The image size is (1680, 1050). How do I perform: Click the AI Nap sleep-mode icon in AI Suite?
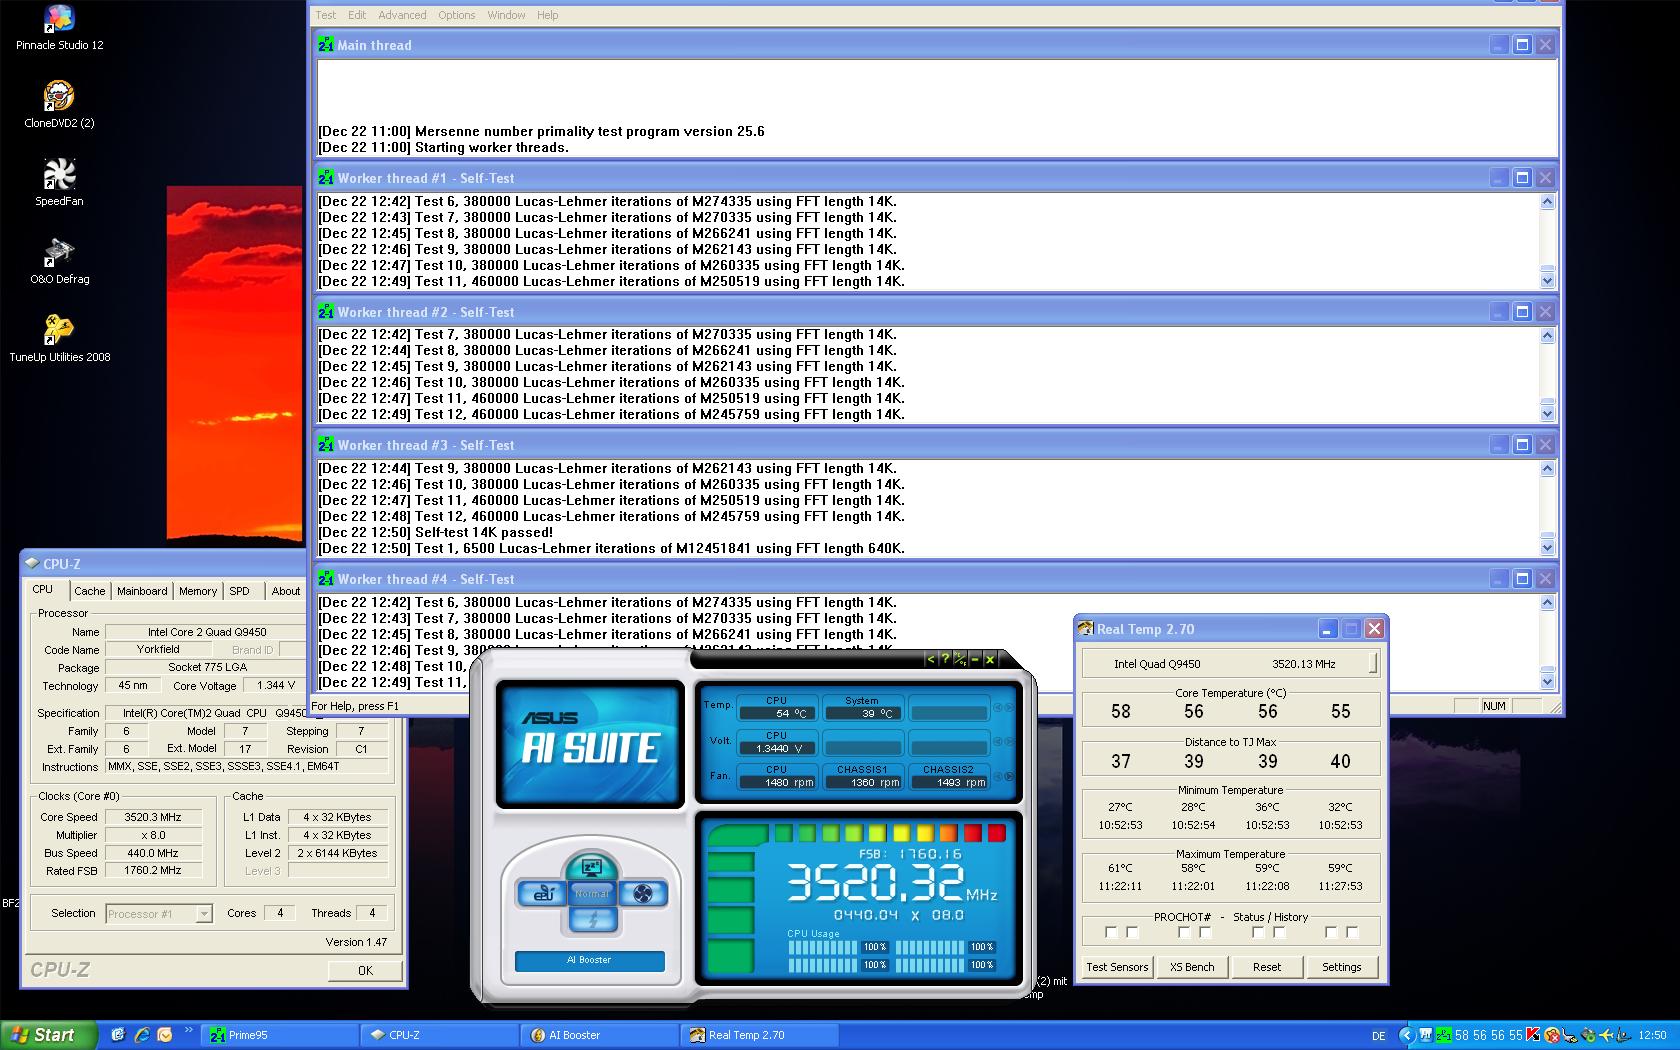(x=592, y=866)
